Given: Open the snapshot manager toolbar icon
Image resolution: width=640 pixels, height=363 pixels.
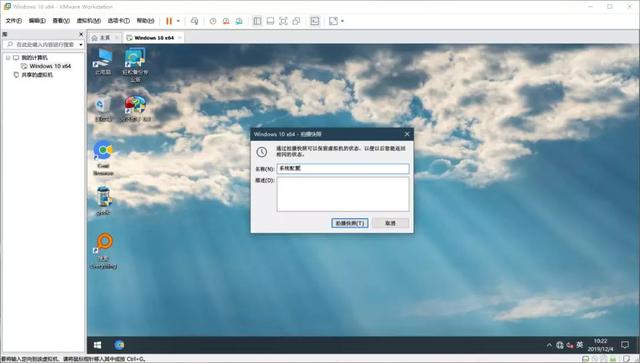Looking at the screenshot, I should coord(239,21).
